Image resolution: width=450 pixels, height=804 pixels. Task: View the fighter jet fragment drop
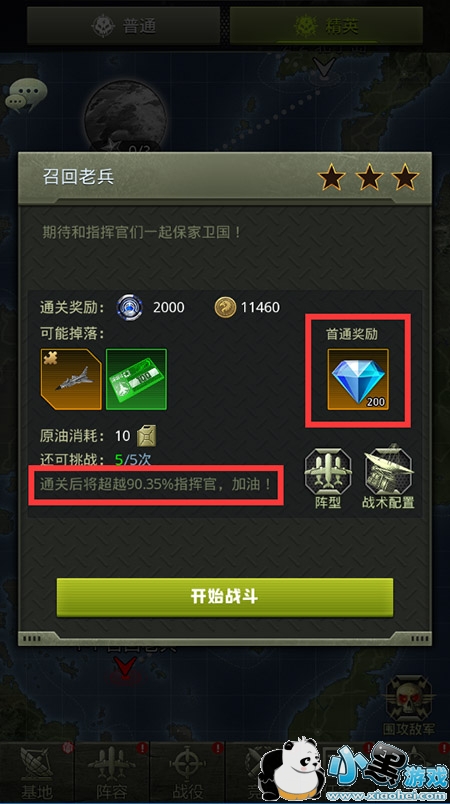click(71, 379)
